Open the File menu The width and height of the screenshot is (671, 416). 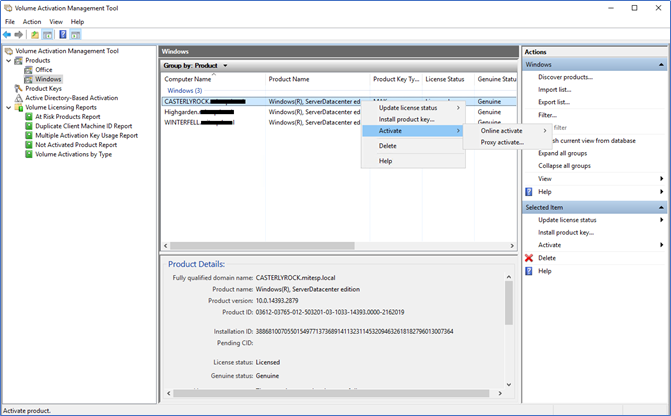(x=10, y=22)
